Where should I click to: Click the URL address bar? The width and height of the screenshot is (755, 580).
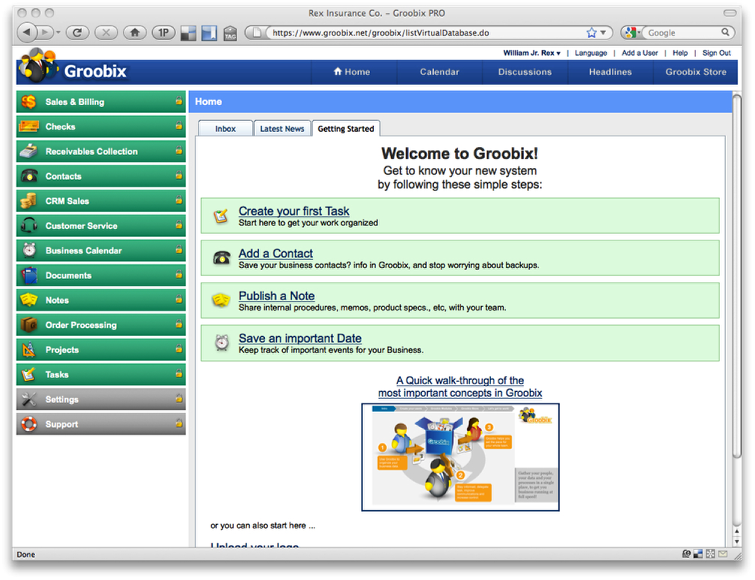pos(426,33)
